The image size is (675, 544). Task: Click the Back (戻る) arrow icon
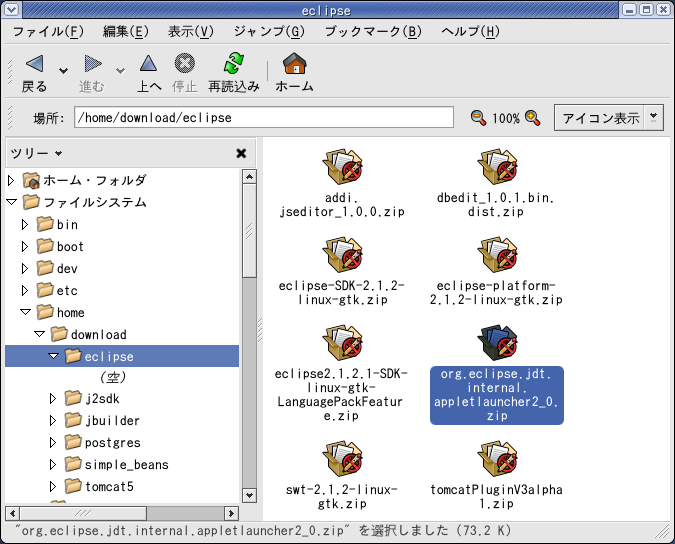click(34, 64)
